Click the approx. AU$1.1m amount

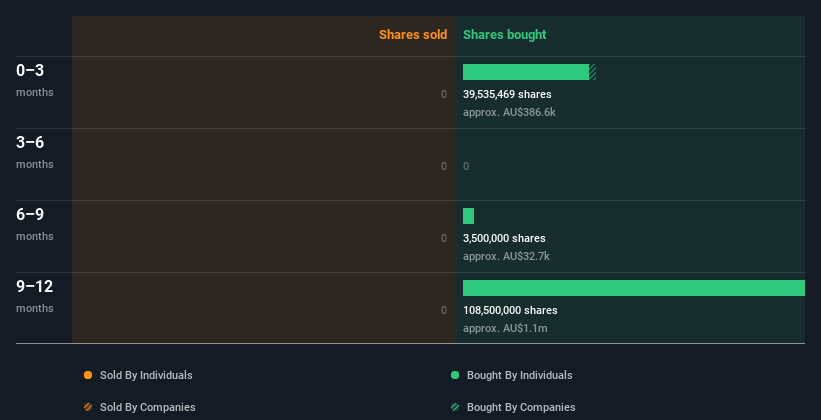505,329
